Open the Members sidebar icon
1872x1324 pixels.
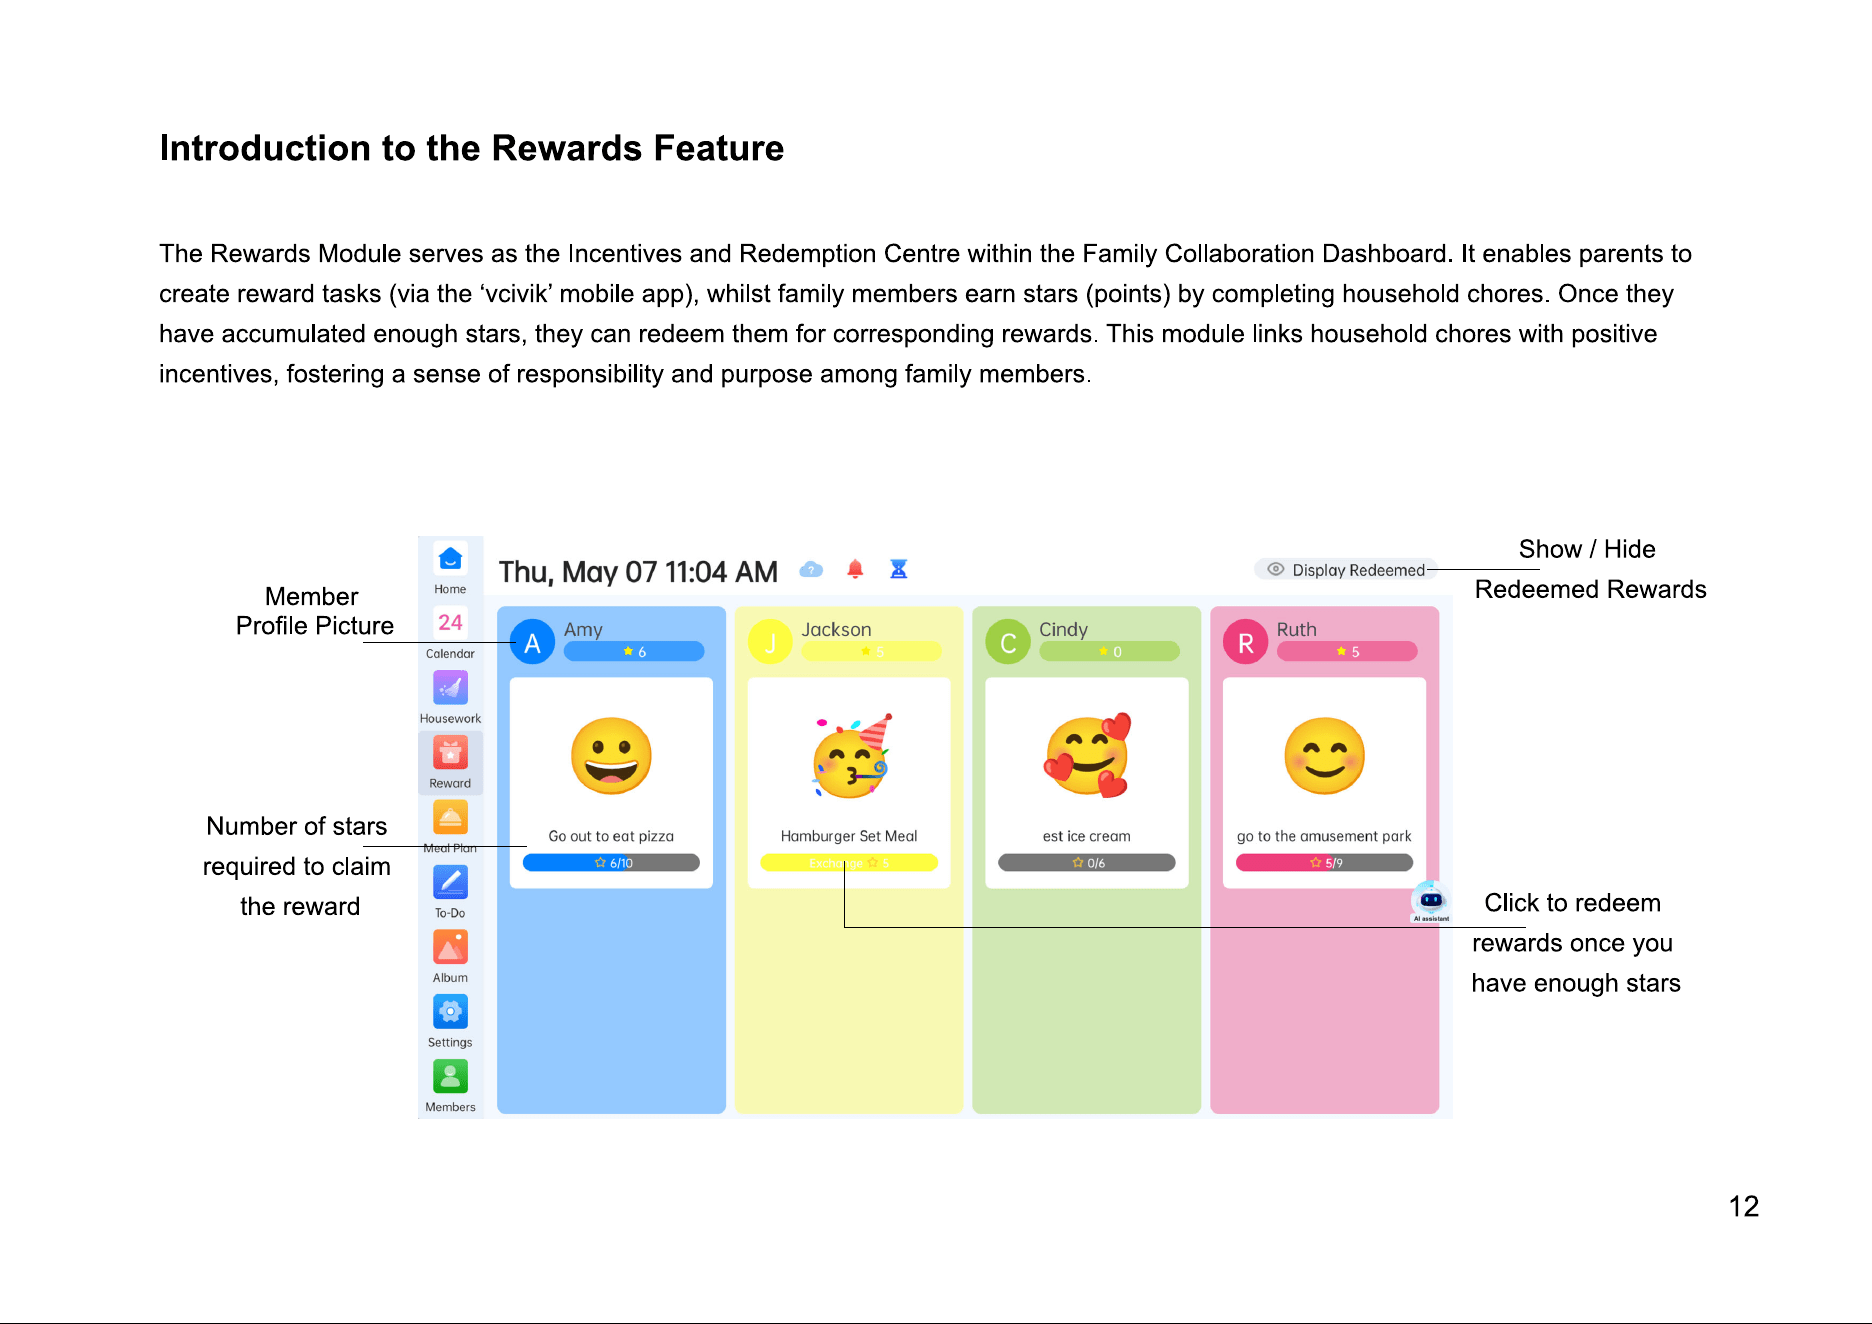click(450, 1076)
